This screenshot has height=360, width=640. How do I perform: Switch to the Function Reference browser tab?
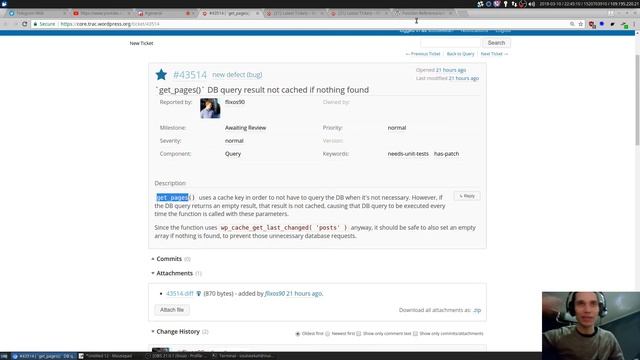424,13
